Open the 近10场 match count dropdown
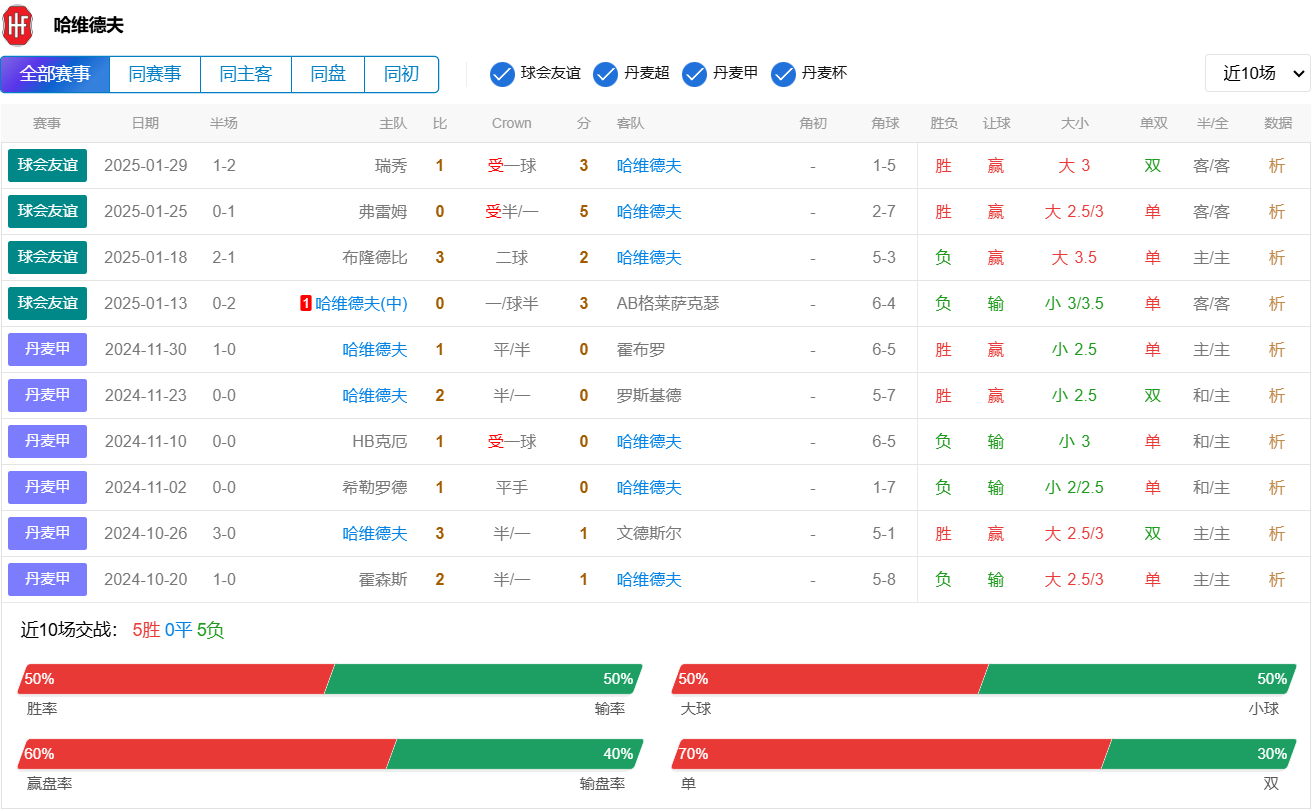Viewport: 1315px width, 811px height. click(1257, 73)
